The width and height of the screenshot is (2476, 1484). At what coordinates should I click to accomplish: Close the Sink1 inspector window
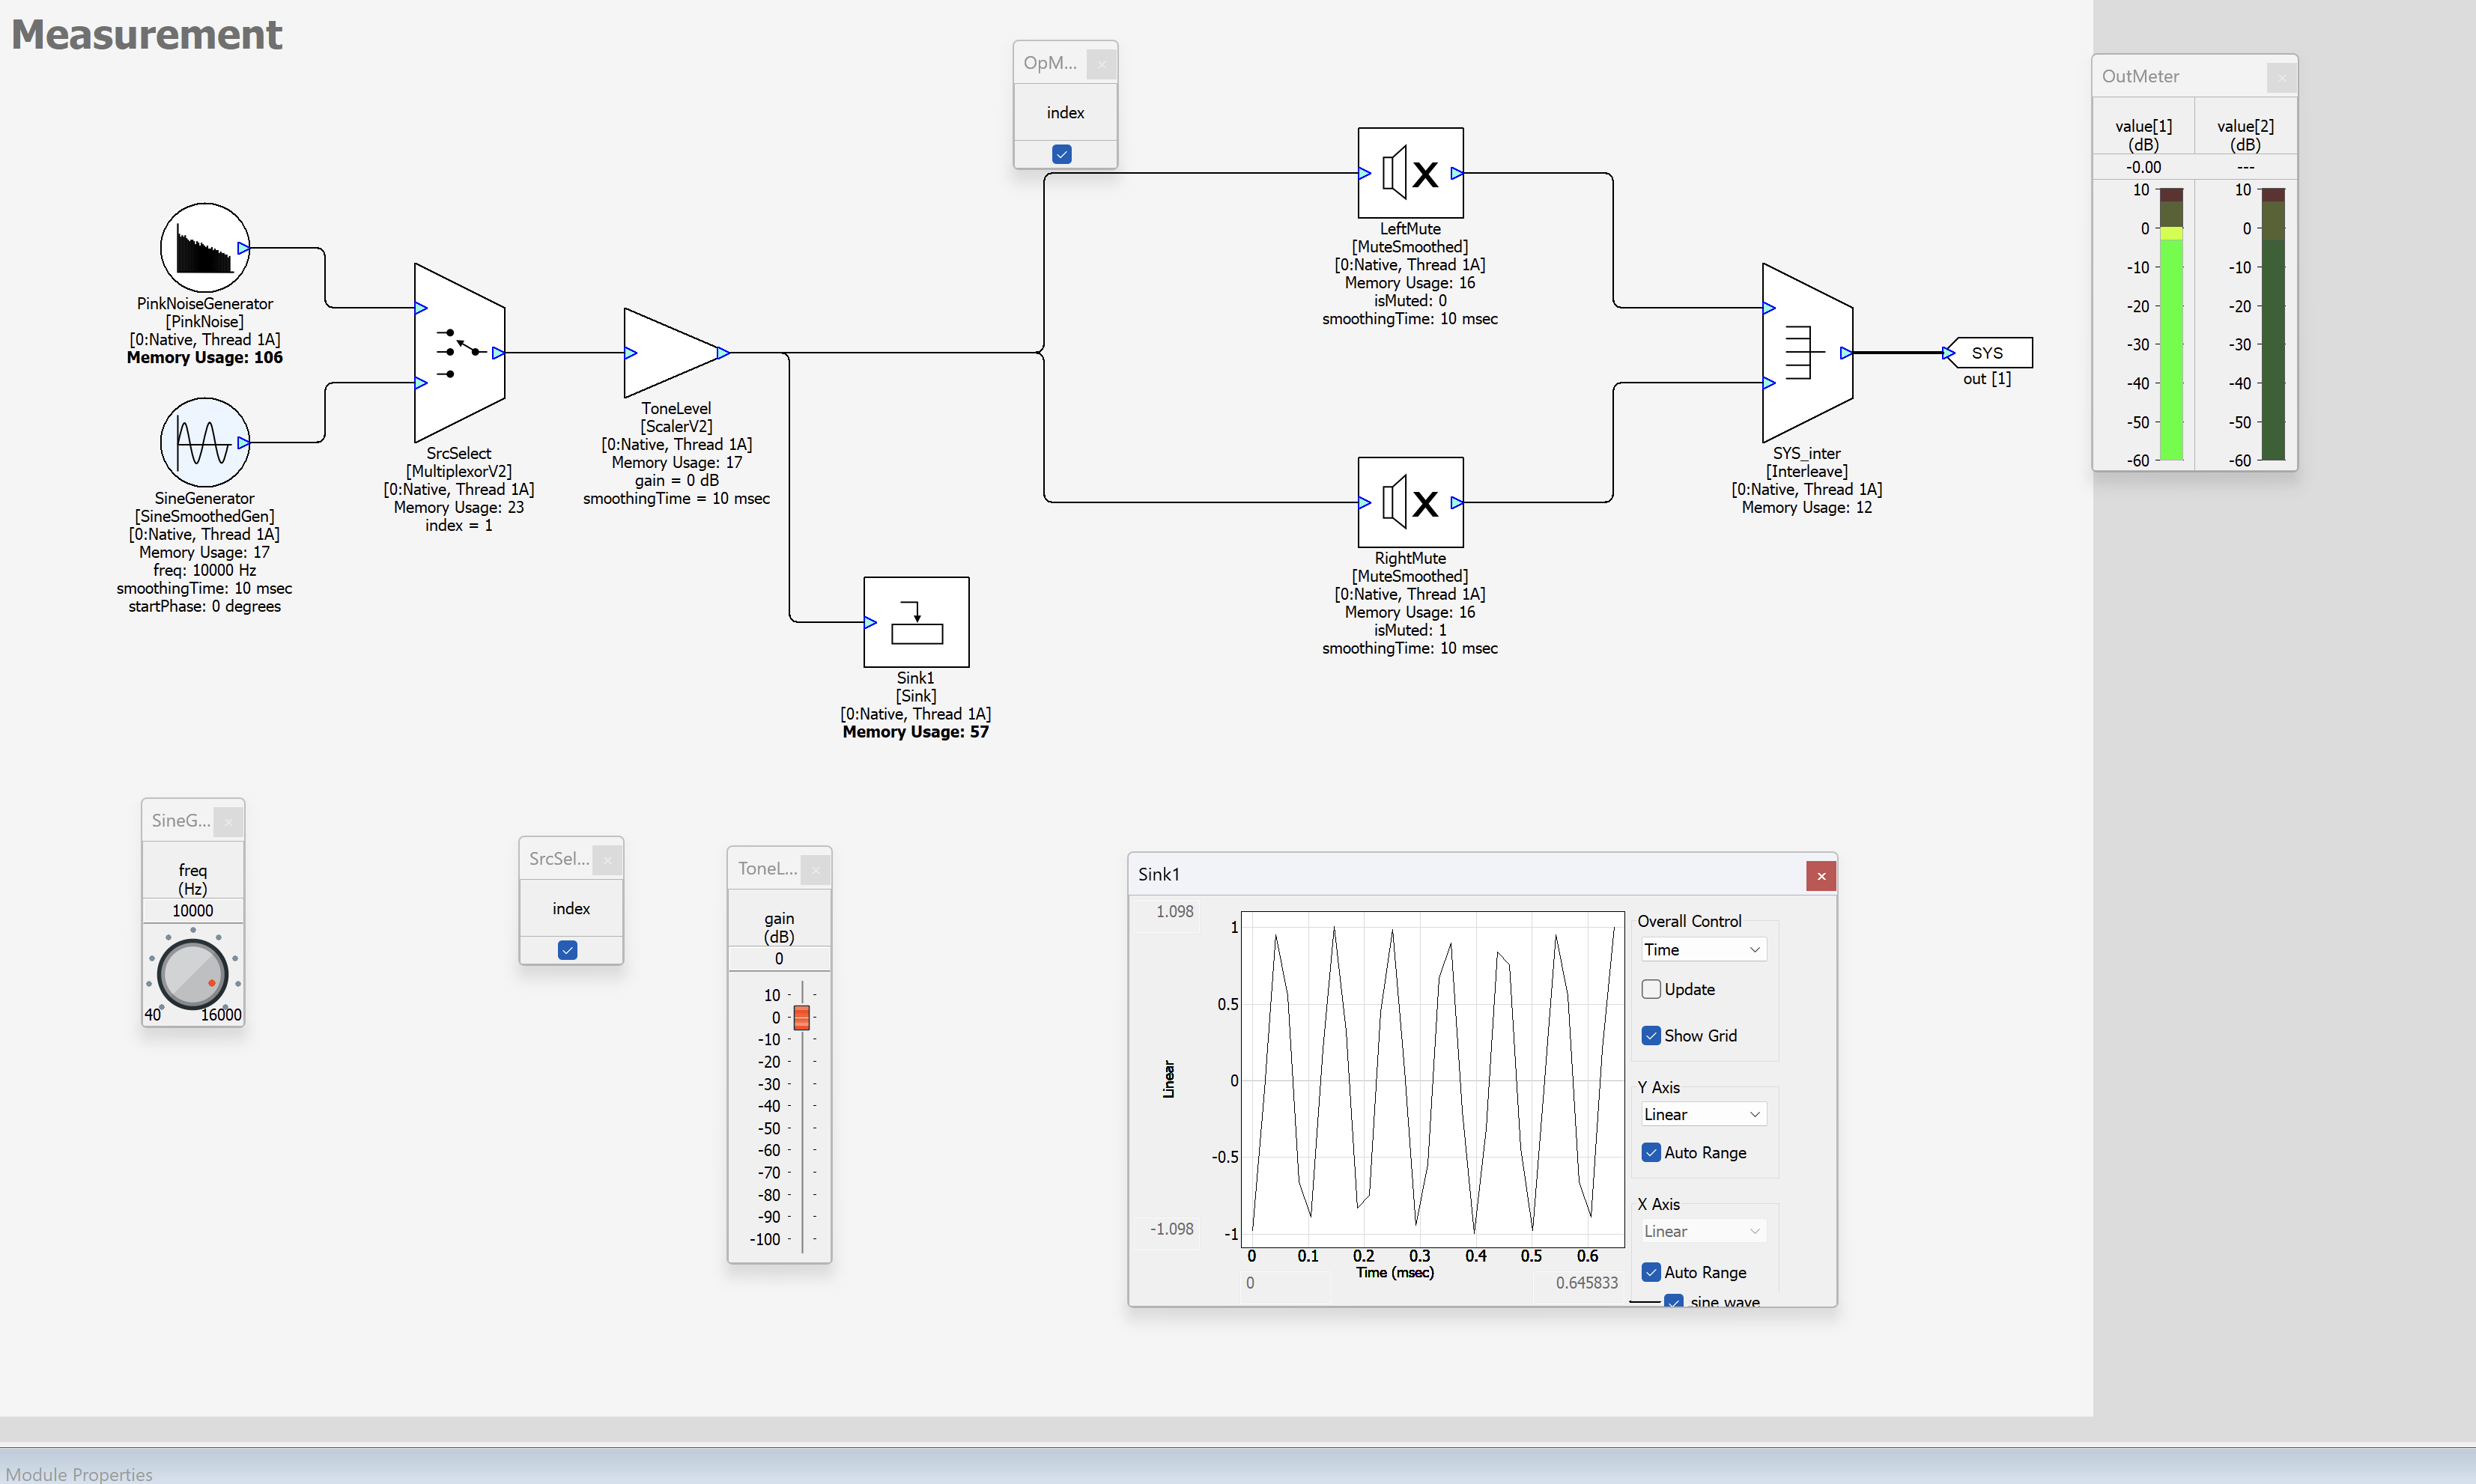(x=1821, y=876)
